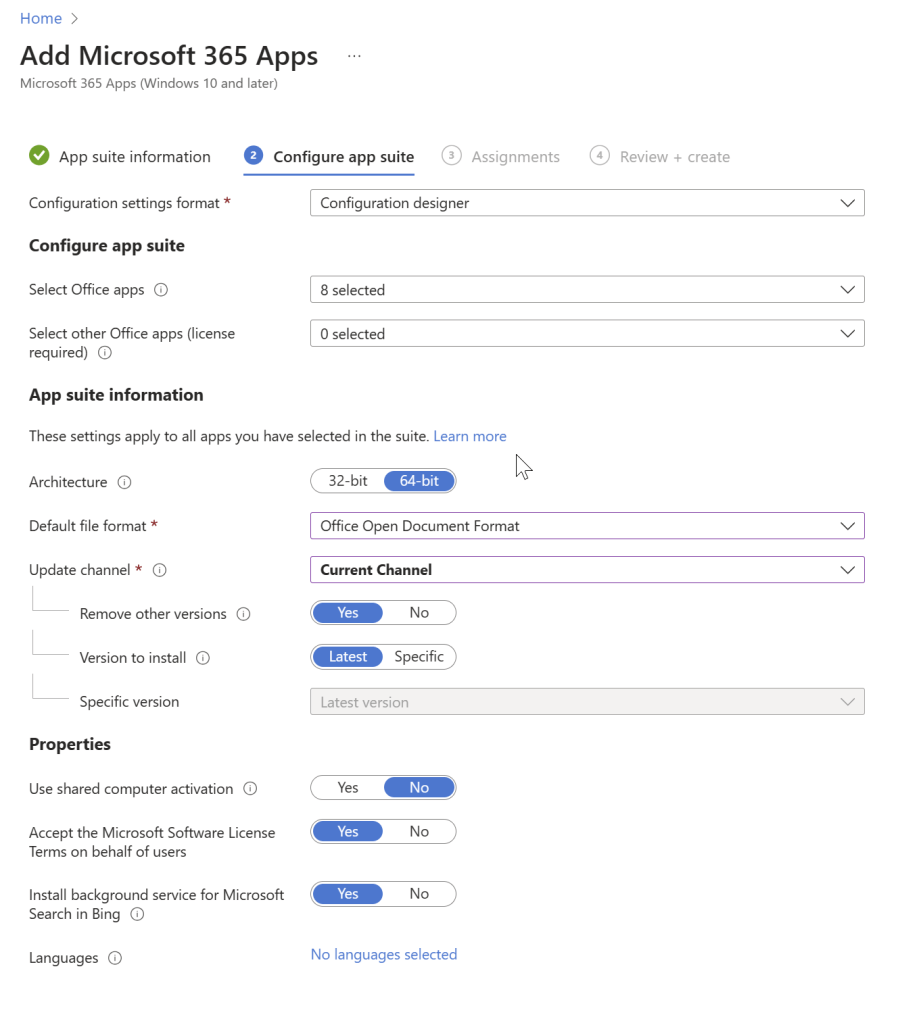This screenshot has height=1023, width=898.
Task: Click info icon beside Architecture label
Action: [x=124, y=482]
